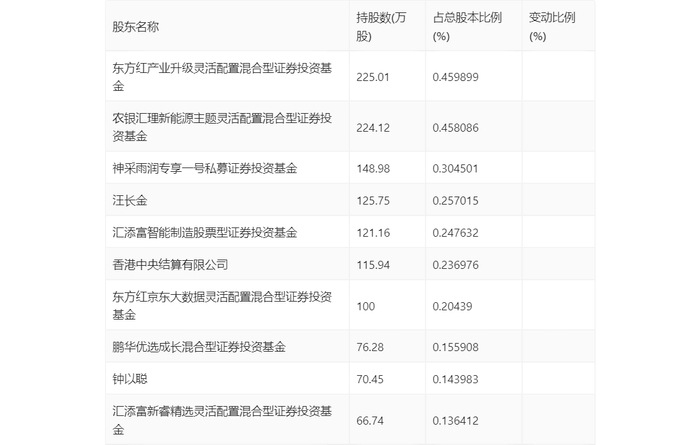Click the holdings value 115.94
This screenshot has width=700, height=445.
coord(373,265)
